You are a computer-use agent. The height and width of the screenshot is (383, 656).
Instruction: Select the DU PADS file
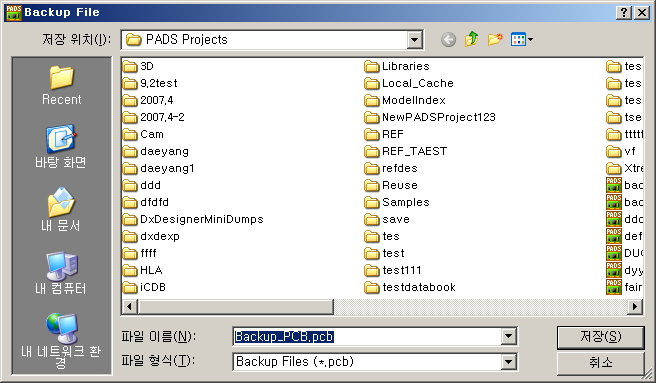point(624,253)
